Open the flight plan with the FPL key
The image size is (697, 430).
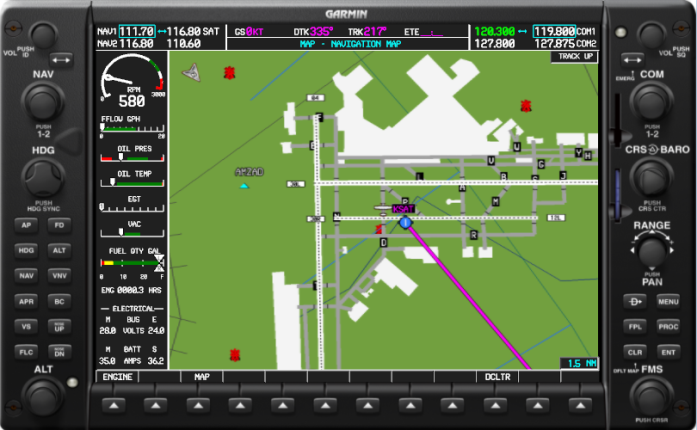635,326
